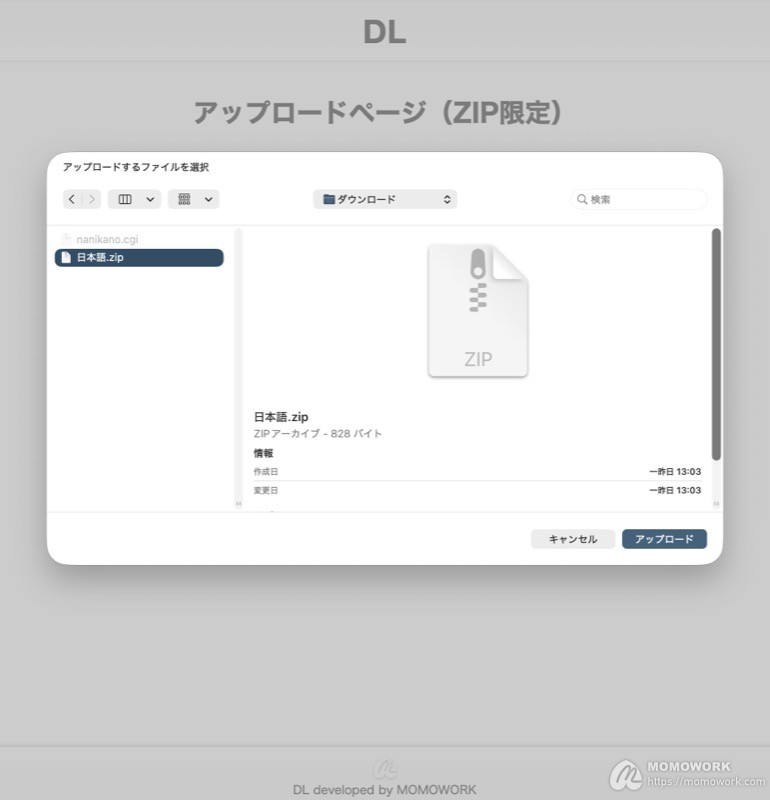Click the nanikano.cgi file icon
The width and height of the screenshot is (770, 800).
point(66,239)
